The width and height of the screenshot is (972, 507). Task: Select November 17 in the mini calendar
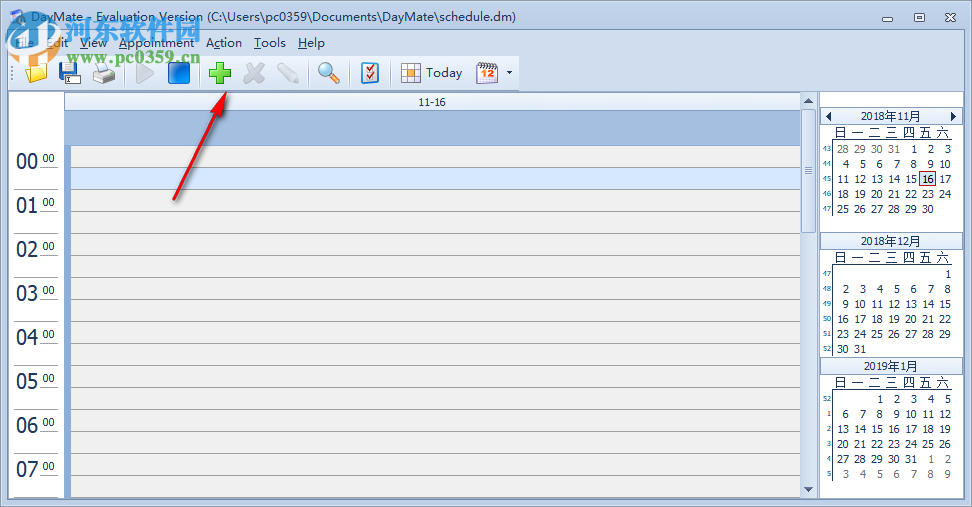point(945,179)
